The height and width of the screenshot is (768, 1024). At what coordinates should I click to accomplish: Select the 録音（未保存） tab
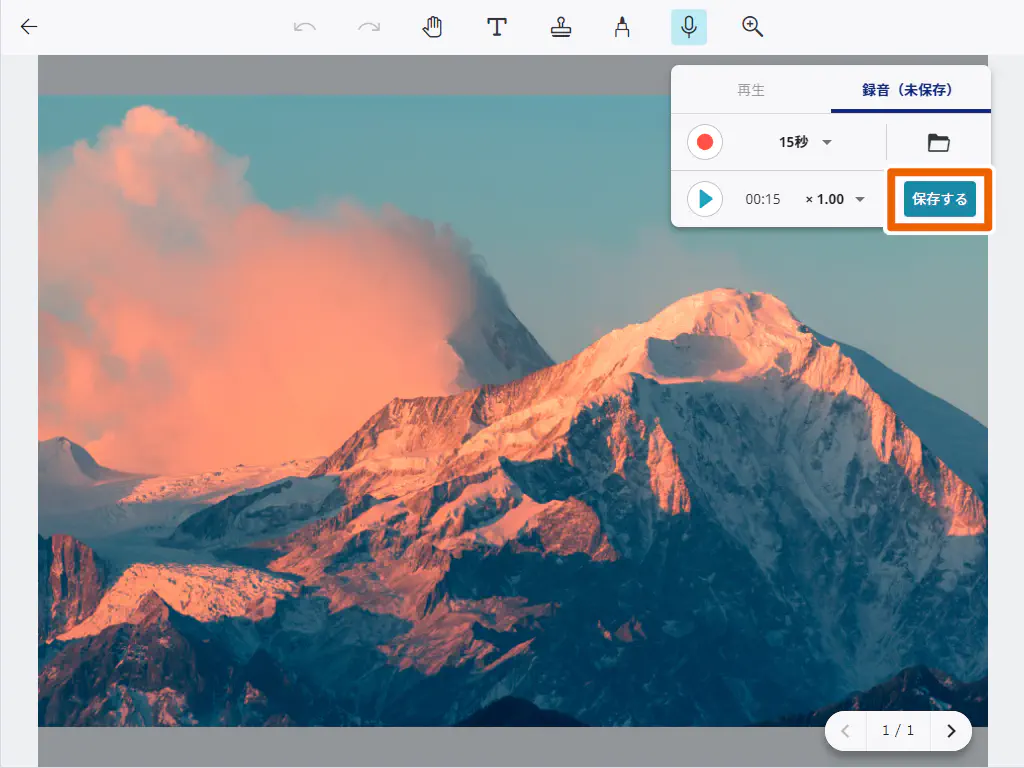909,90
